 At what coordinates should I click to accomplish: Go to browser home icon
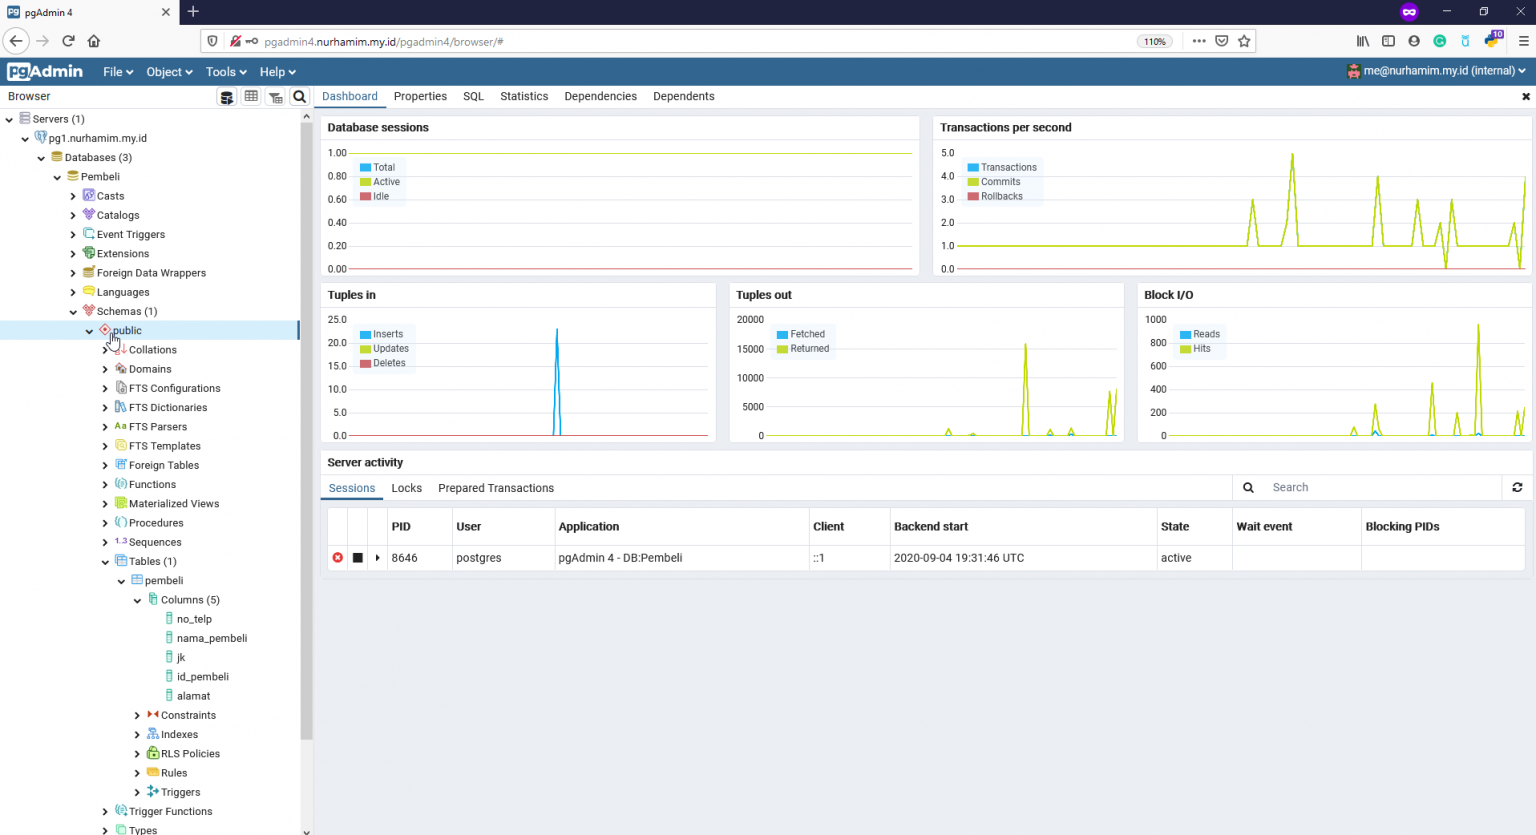[94, 41]
